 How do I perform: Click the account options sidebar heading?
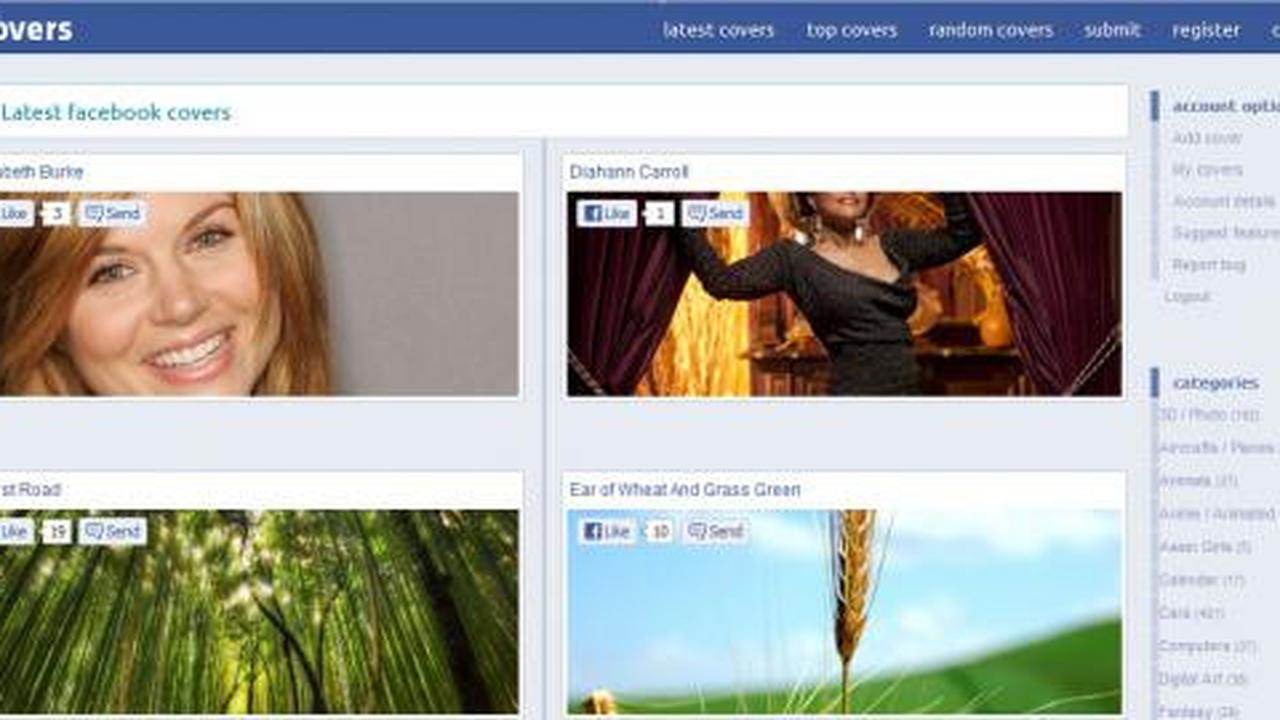(1225, 106)
